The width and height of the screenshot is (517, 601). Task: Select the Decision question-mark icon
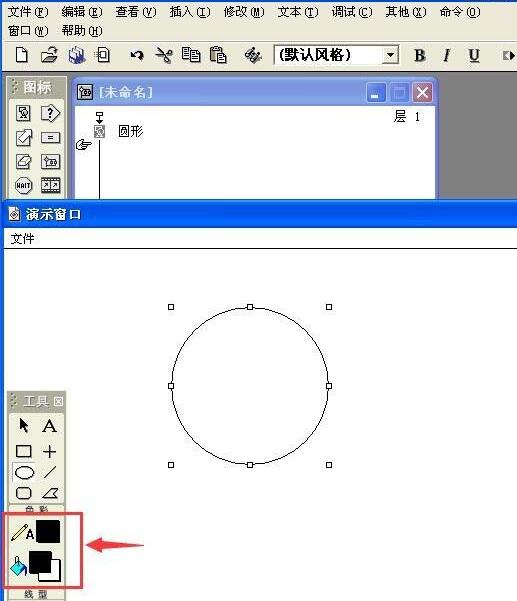click(x=50, y=113)
